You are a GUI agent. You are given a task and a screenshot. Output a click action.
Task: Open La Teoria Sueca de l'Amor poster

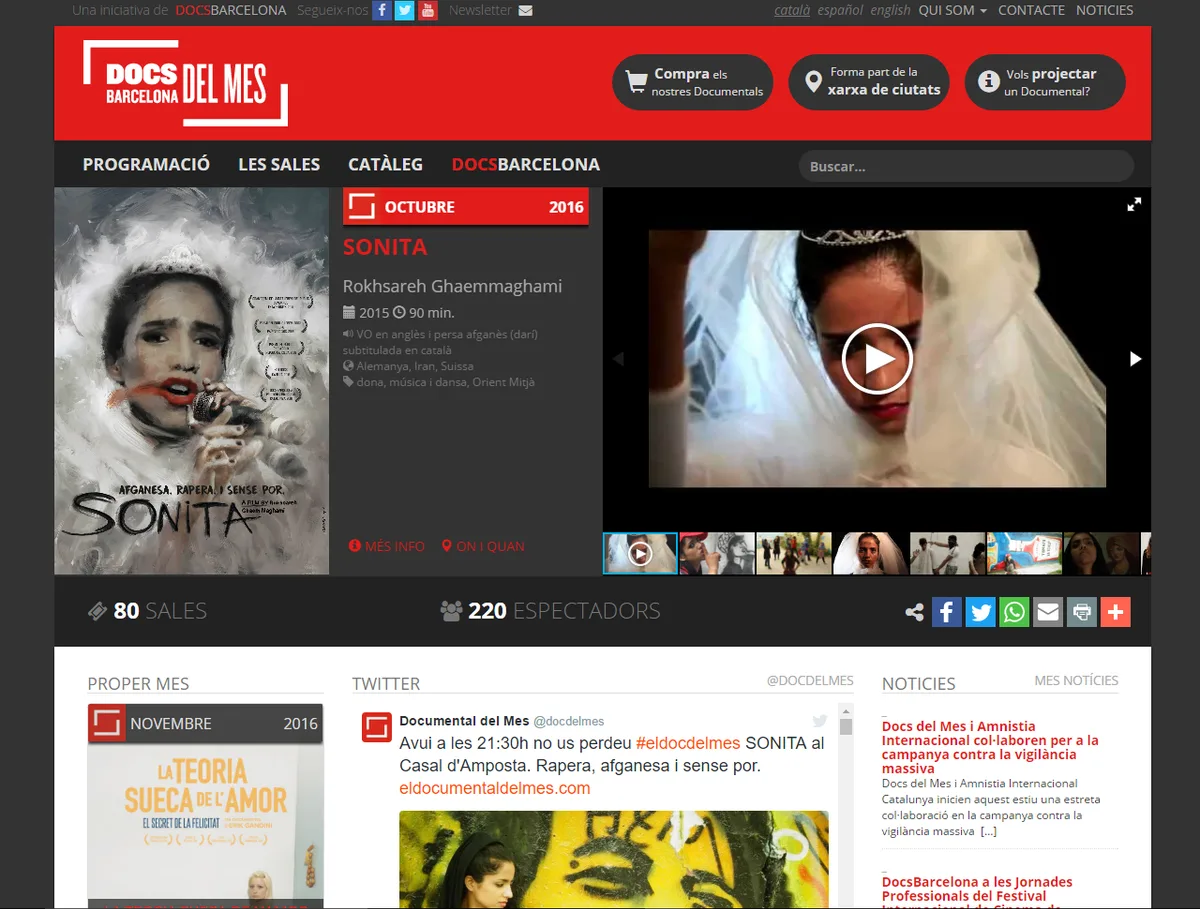[x=205, y=825]
